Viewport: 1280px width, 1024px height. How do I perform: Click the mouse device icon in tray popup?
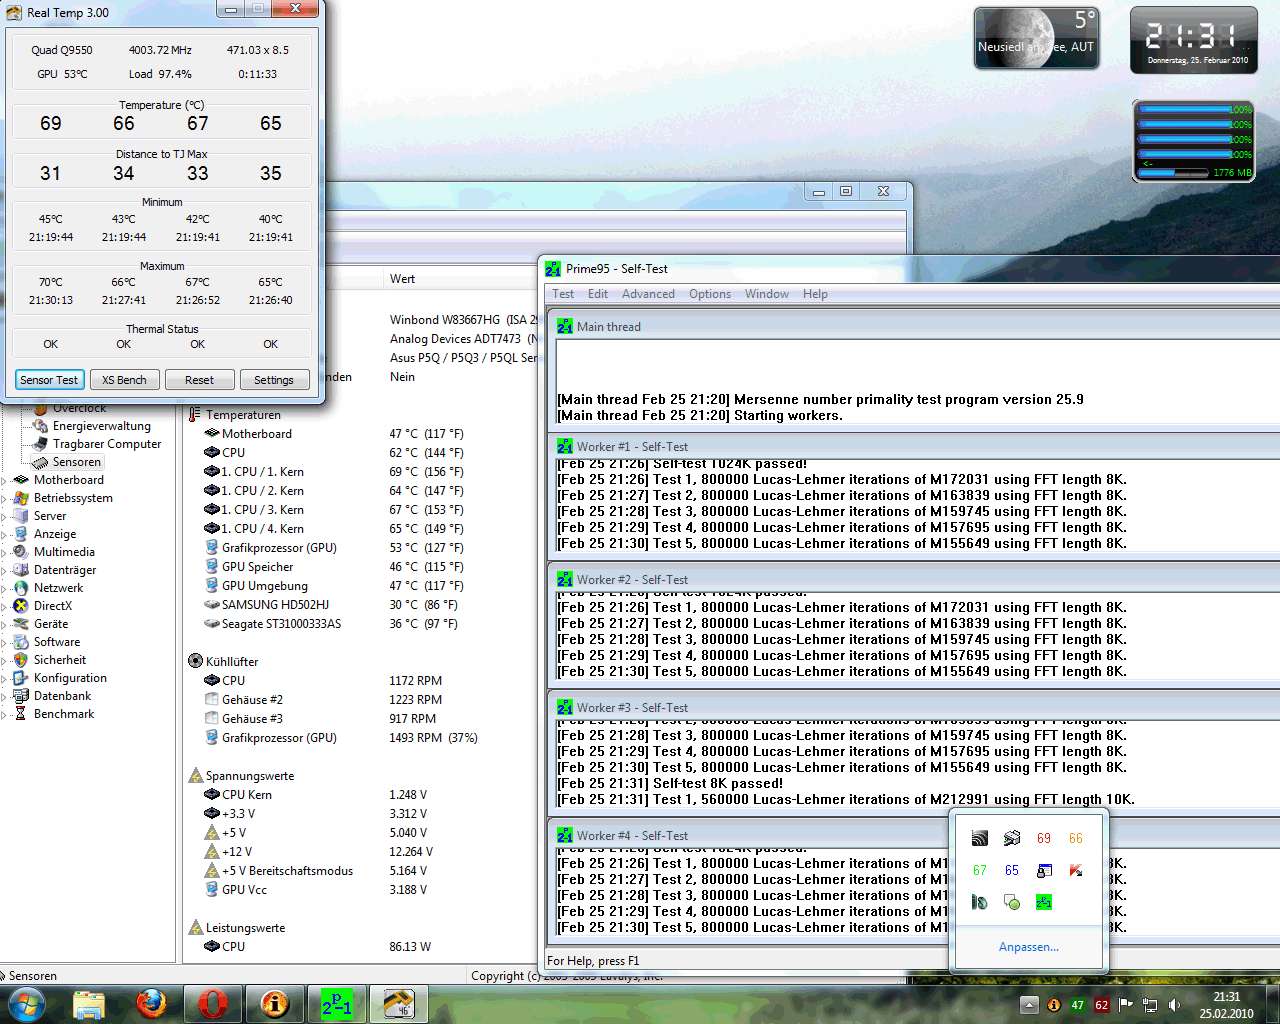980,902
